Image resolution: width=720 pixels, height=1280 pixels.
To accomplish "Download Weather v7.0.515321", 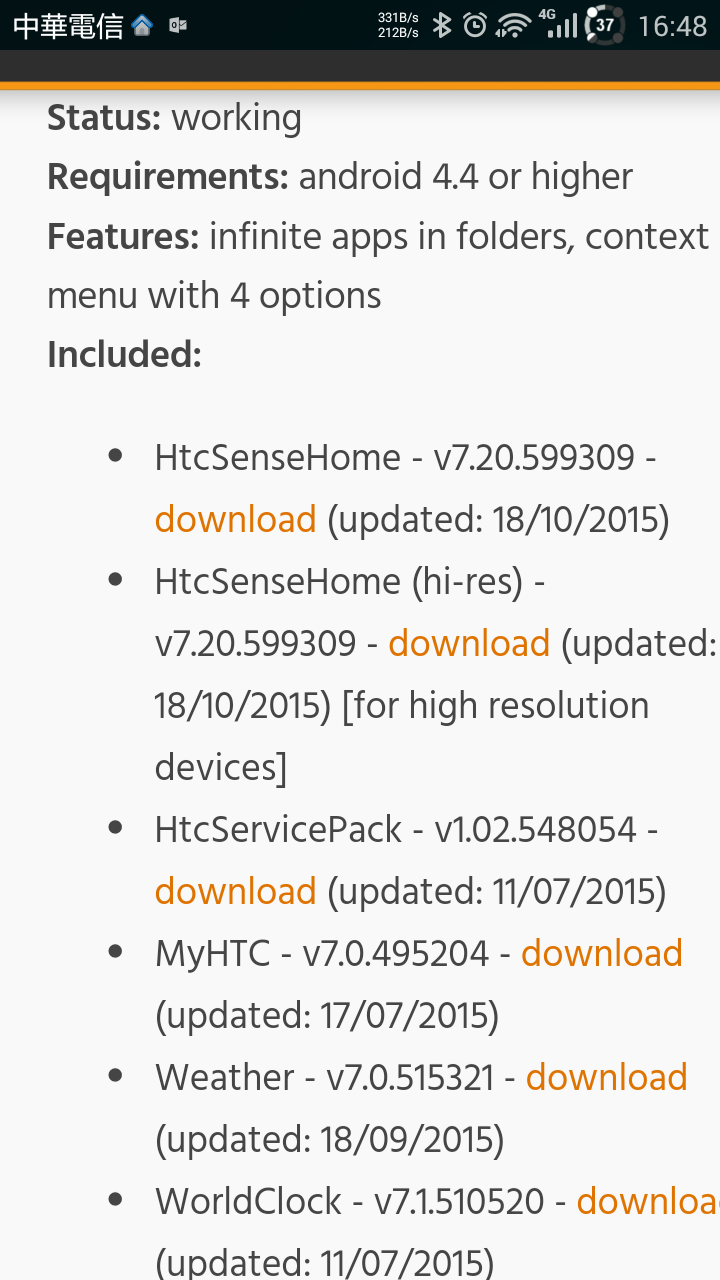I will coord(607,1078).
